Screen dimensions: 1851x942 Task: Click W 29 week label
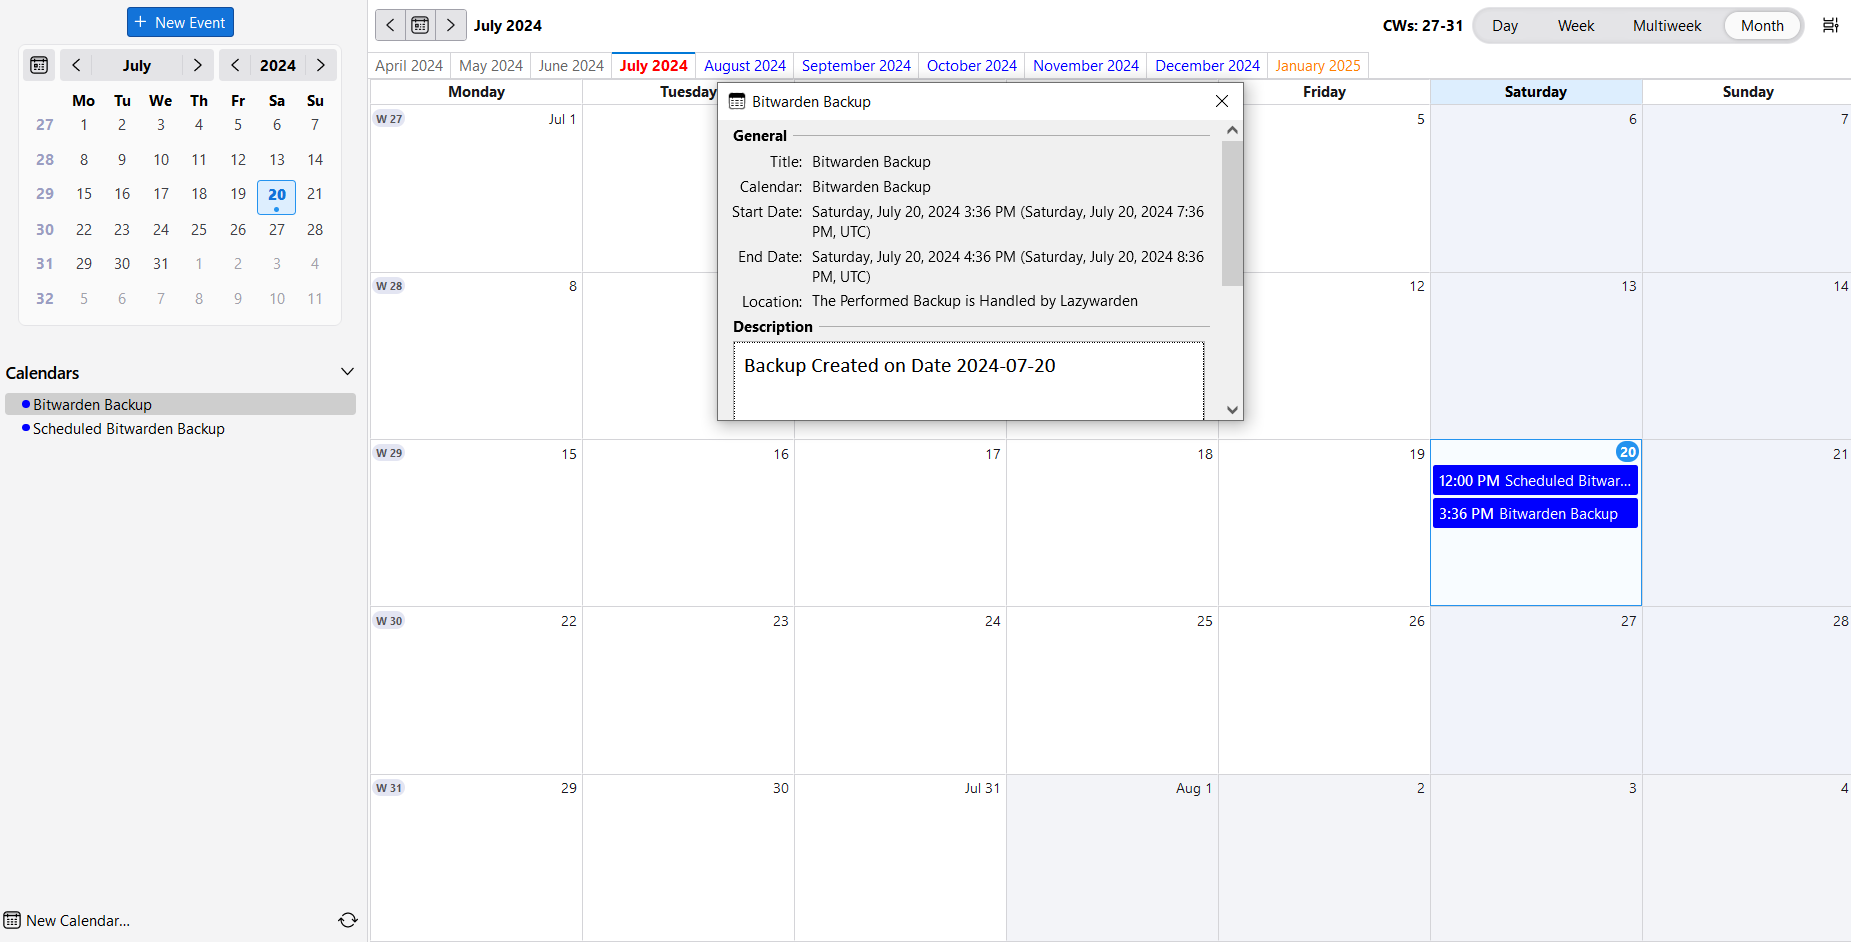389,453
